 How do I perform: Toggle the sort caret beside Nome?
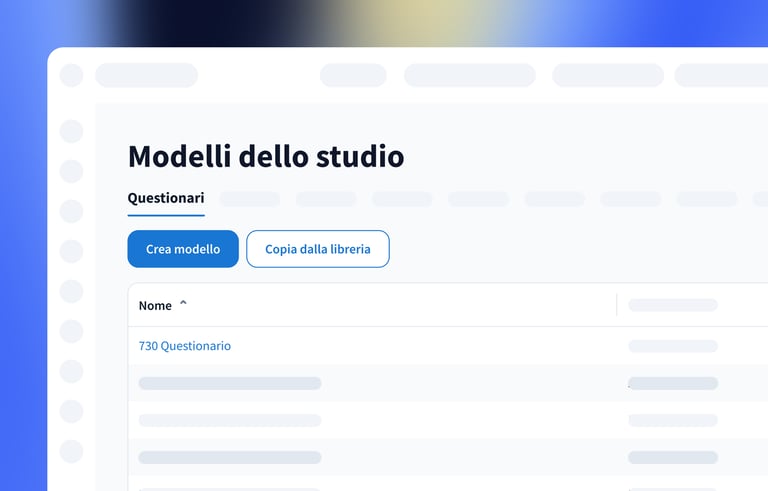(183, 304)
